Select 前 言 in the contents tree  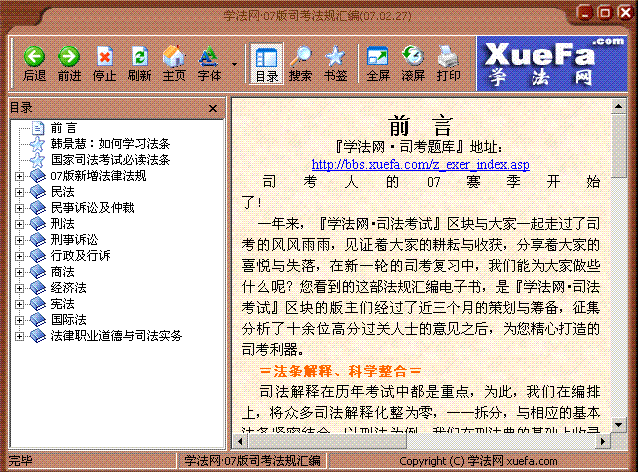pyautogui.click(x=63, y=128)
